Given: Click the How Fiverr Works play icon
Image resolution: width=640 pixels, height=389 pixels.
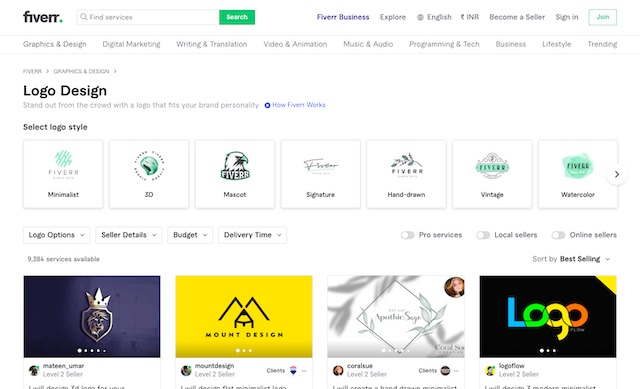Looking at the screenshot, I should click(267, 105).
